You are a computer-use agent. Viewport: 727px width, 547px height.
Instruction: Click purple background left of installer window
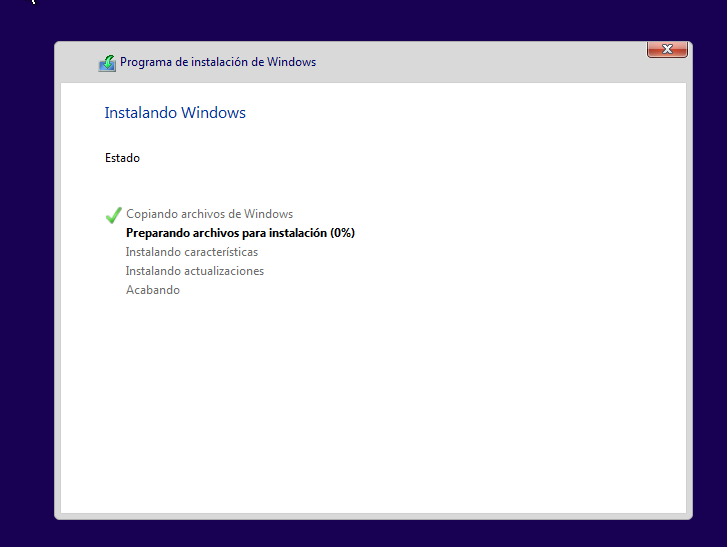coord(26,300)
